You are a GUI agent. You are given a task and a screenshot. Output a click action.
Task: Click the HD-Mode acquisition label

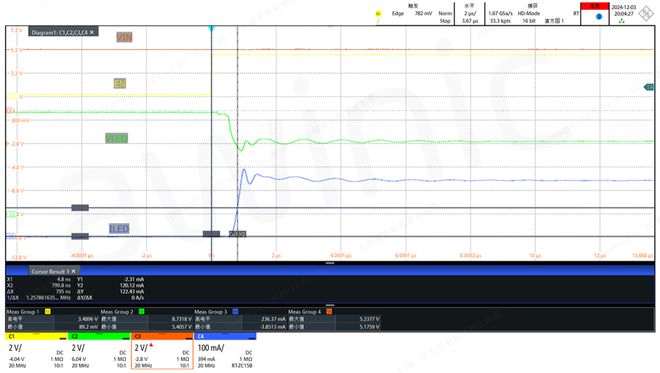pyautogui.click(x=528, y=13)
